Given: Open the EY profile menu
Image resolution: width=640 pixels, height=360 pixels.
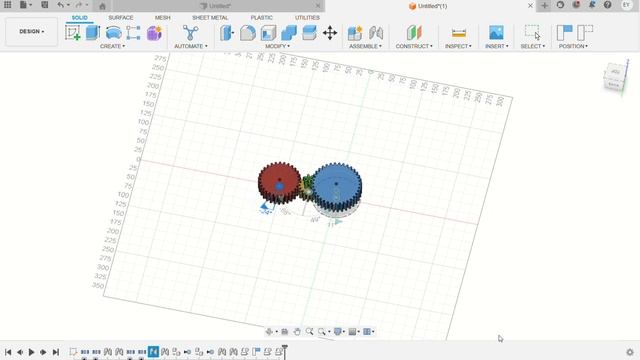Looking at the screenshot, I should pos(626,5).
